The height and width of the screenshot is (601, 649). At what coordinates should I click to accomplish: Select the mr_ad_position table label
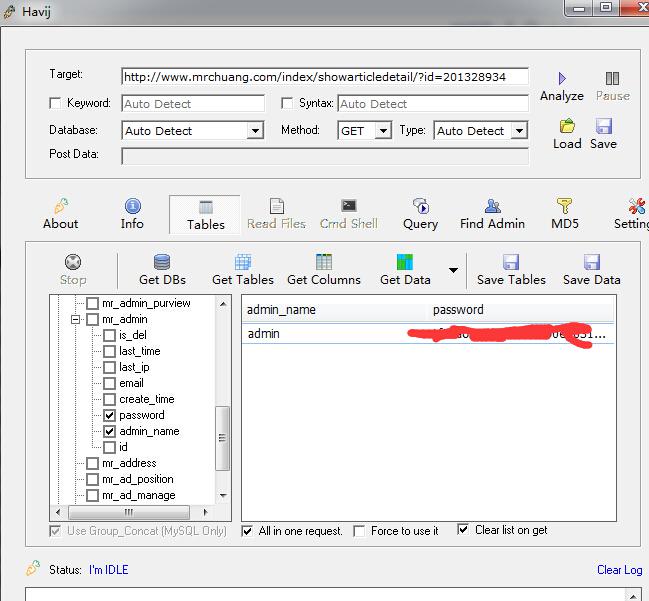[137, 479]
